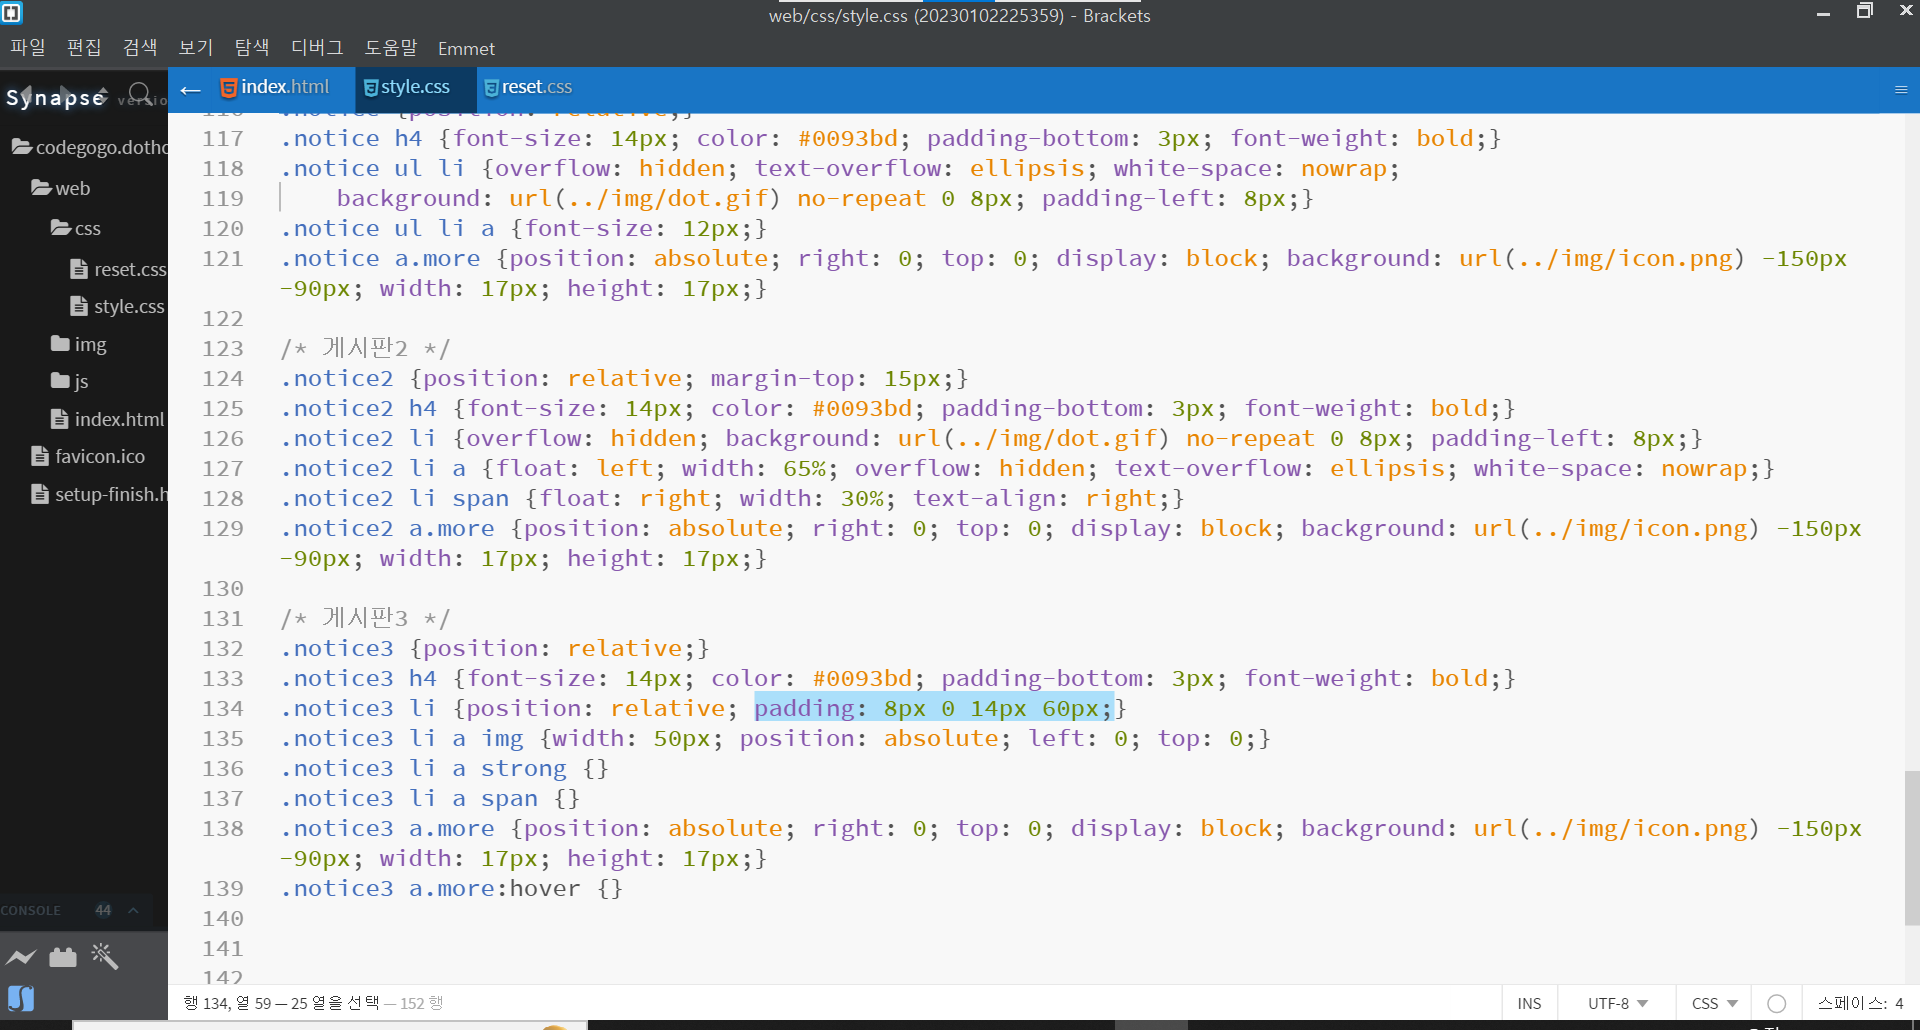This screenshot has height=1030, width=1920.
Task: Open favicon.ico in the file tree
Action: [x=88, y=456]
